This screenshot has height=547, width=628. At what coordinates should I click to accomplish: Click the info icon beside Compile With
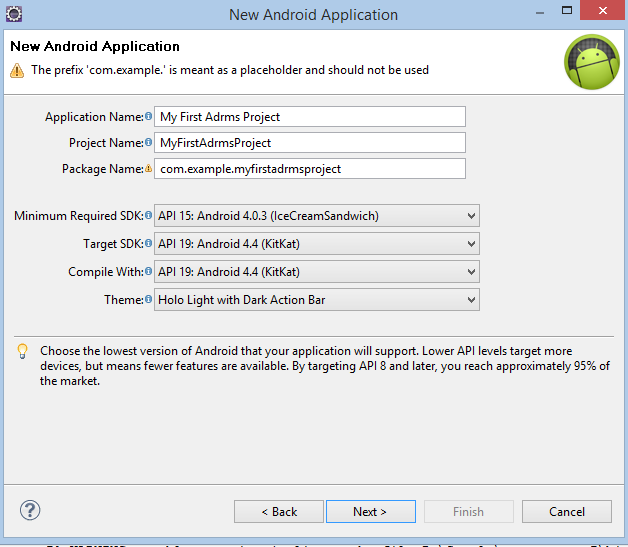148,271
